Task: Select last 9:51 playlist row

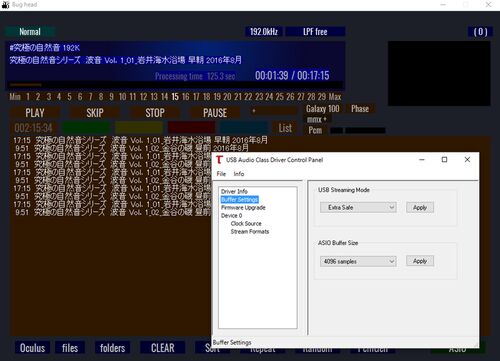Action: pos(112,212)
